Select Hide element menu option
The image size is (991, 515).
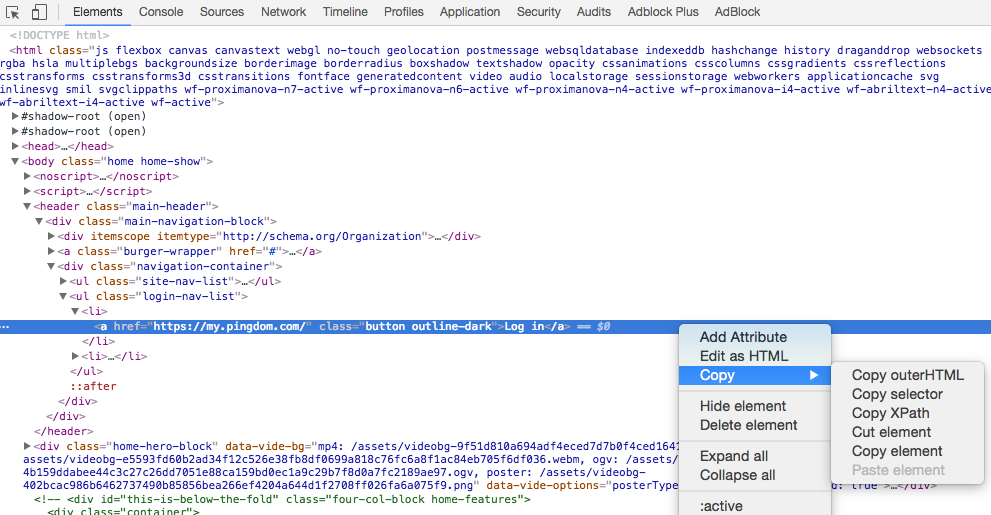[742, 406]
